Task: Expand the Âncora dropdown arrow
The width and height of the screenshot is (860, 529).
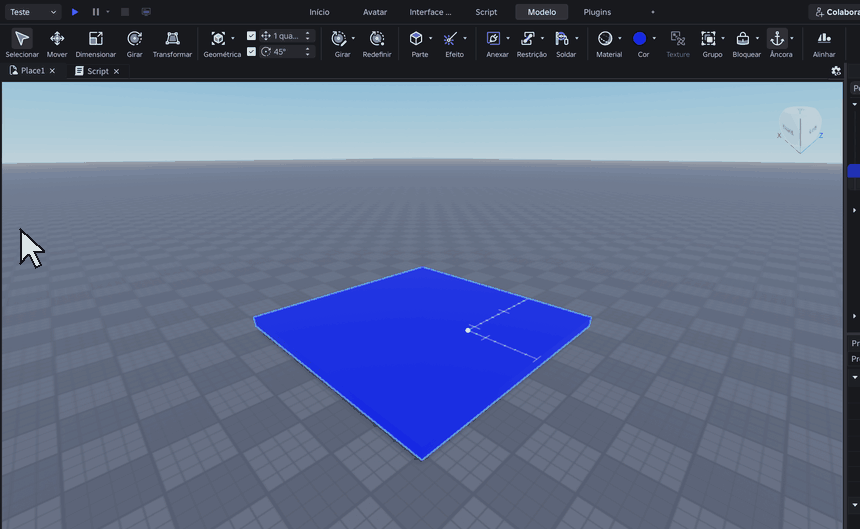Action: (x=792, y=38)
